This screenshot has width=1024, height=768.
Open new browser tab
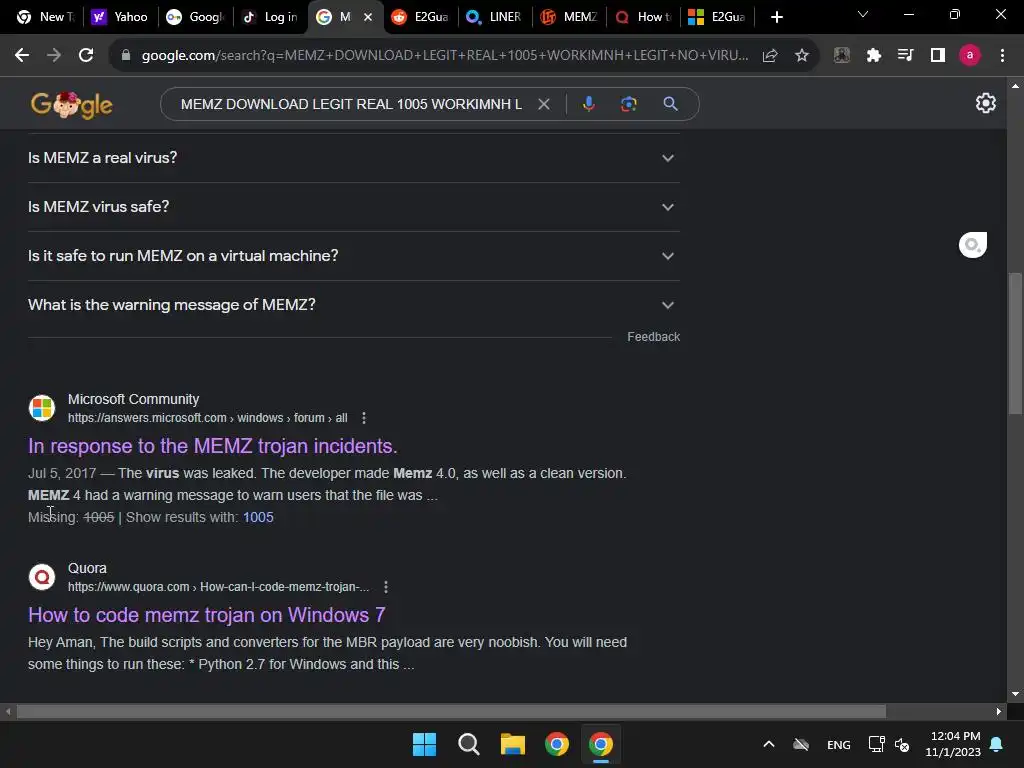point(776,17)
